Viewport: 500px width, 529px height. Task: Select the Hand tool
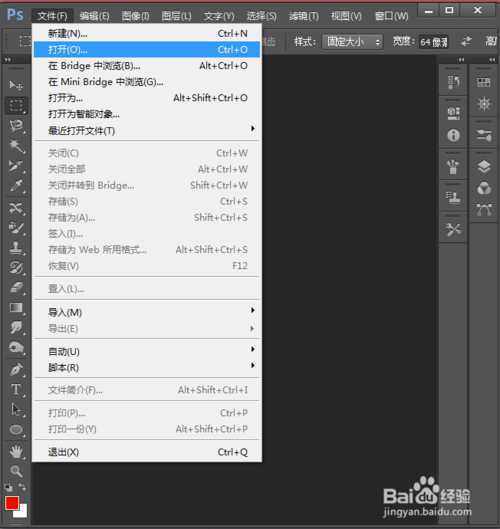coord(16,451)
